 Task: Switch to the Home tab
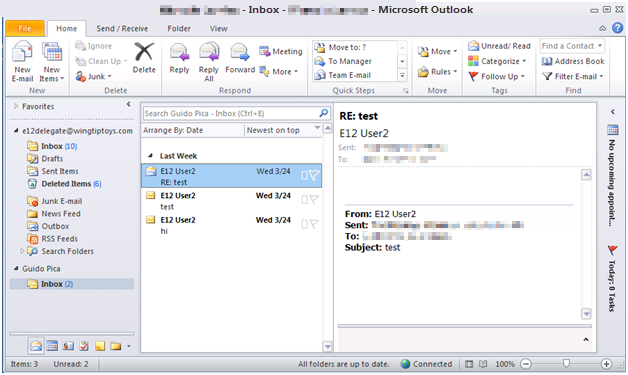click(x=66, y=28)
